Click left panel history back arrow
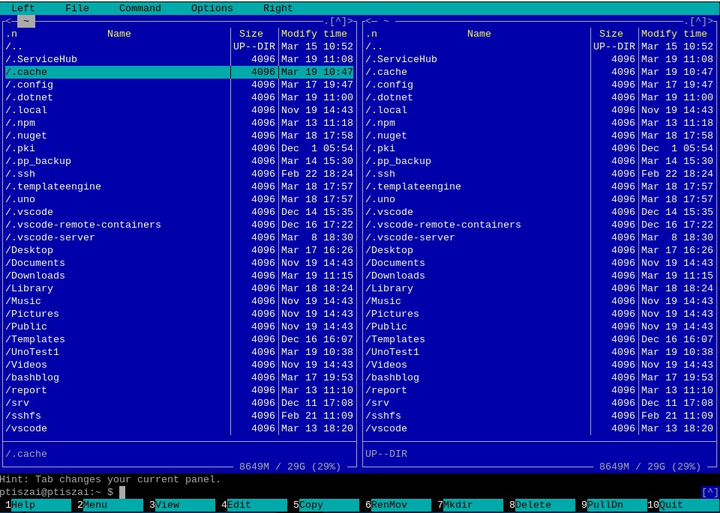720x513 pixels. coord(8,21)
